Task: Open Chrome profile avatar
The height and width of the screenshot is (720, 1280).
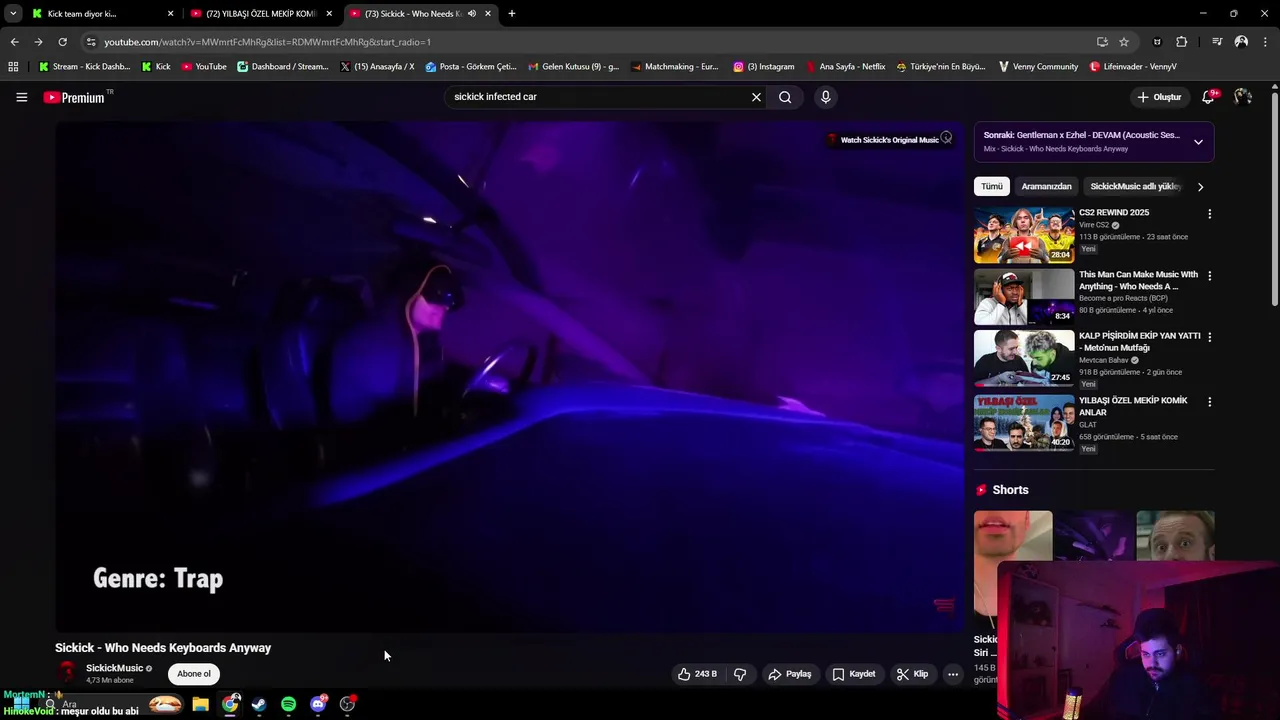Action: (x=1241, y=42)
